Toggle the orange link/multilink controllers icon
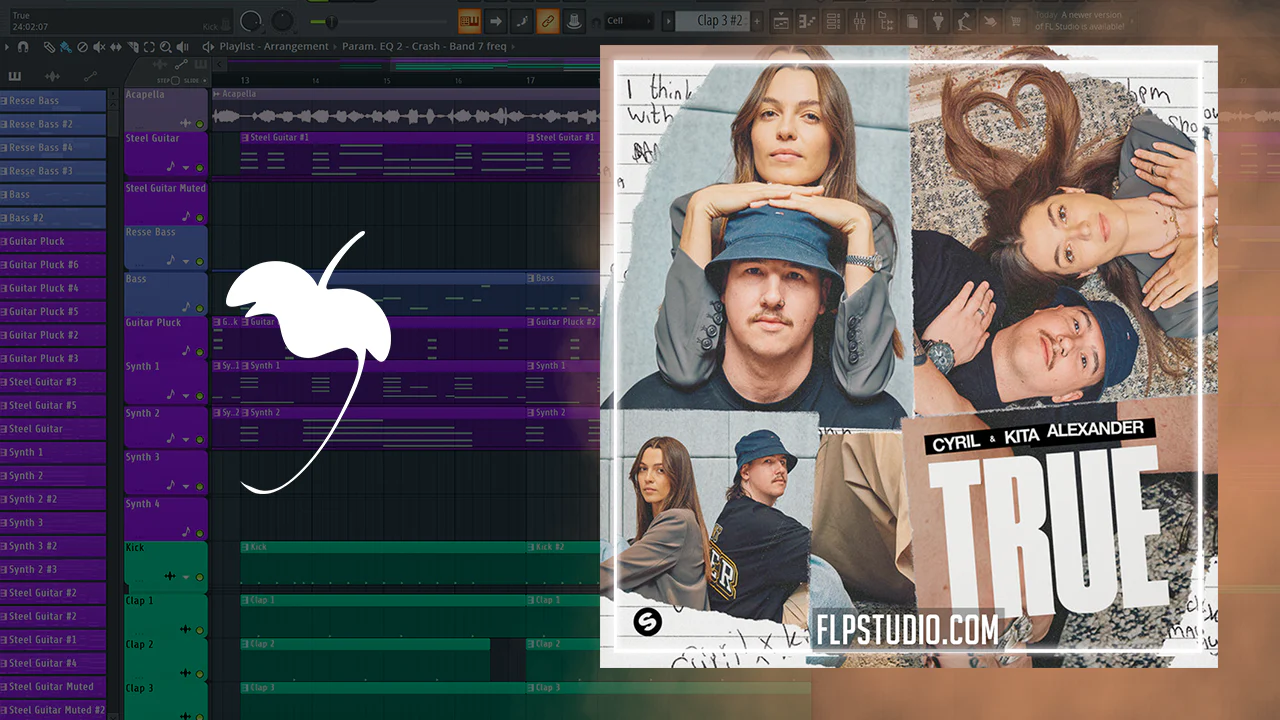 [548, 20]
